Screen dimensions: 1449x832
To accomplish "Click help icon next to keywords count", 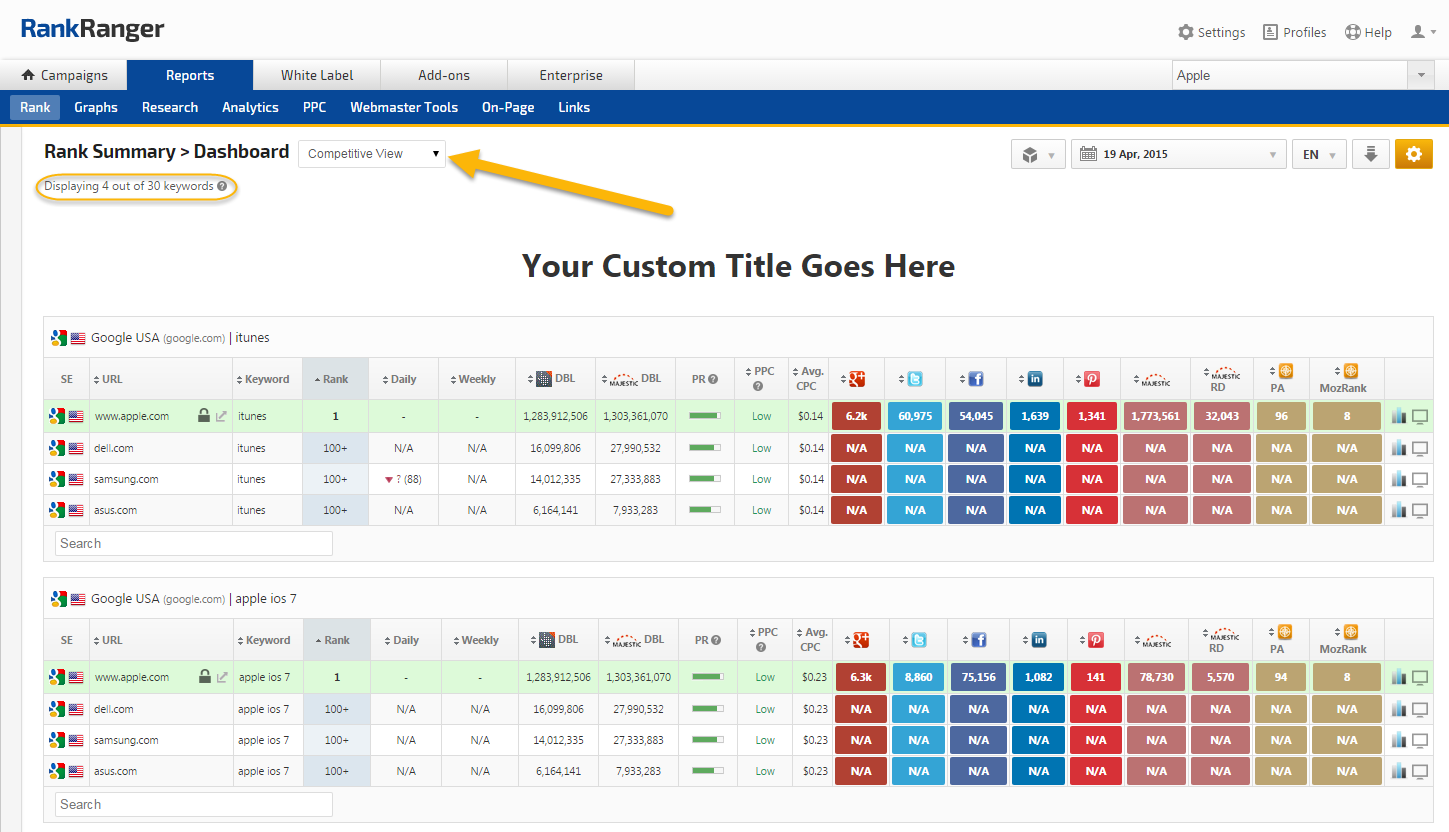I will [222, 186].
